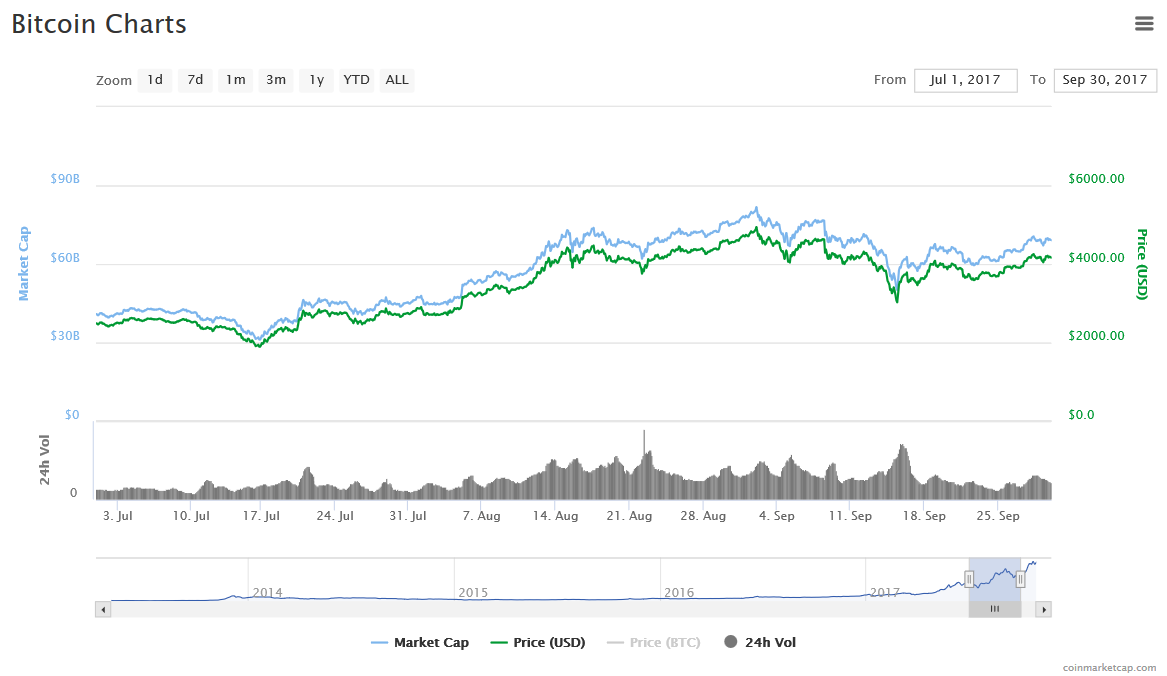Set zoom range to 3m
Image resolution: width=1167 pixels, height=676 pixels.
click(x=275, y=80)
